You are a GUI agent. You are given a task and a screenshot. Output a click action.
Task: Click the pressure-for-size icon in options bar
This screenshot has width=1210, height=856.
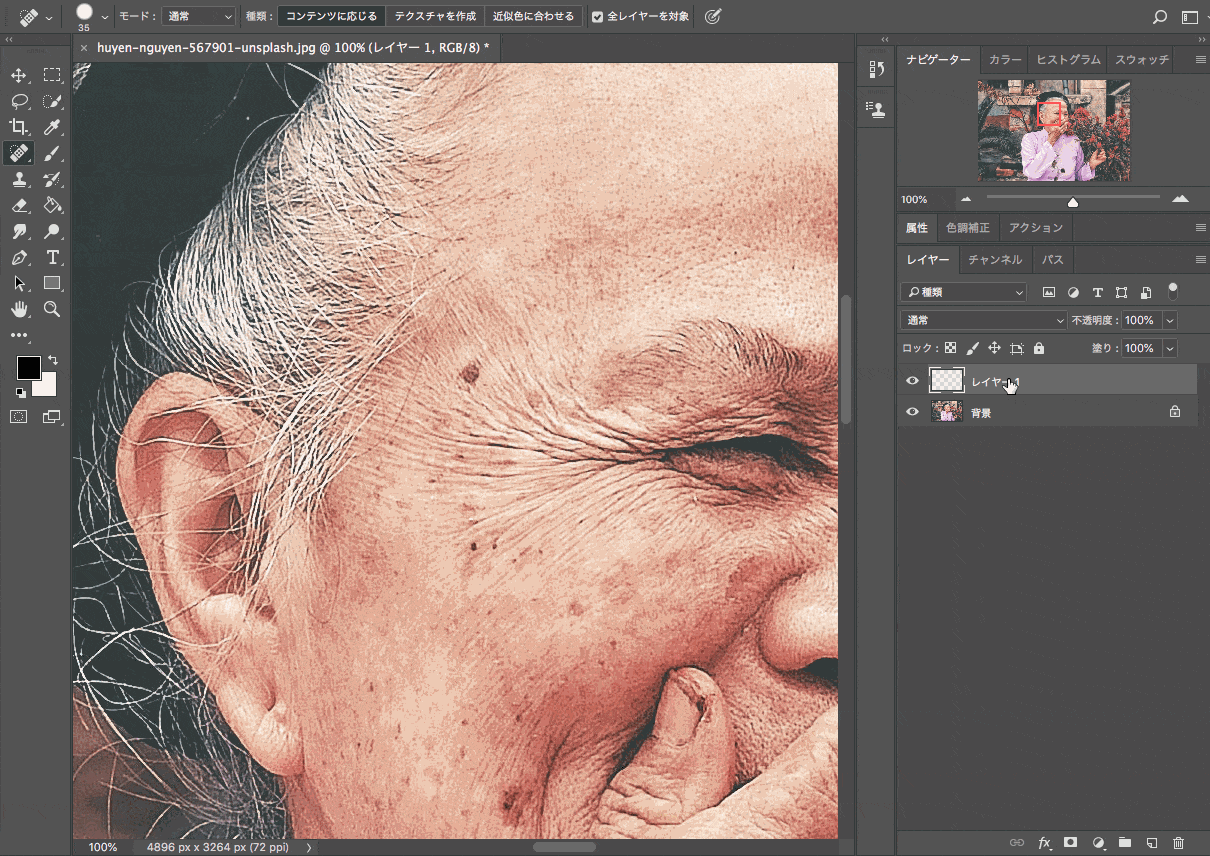713,16
